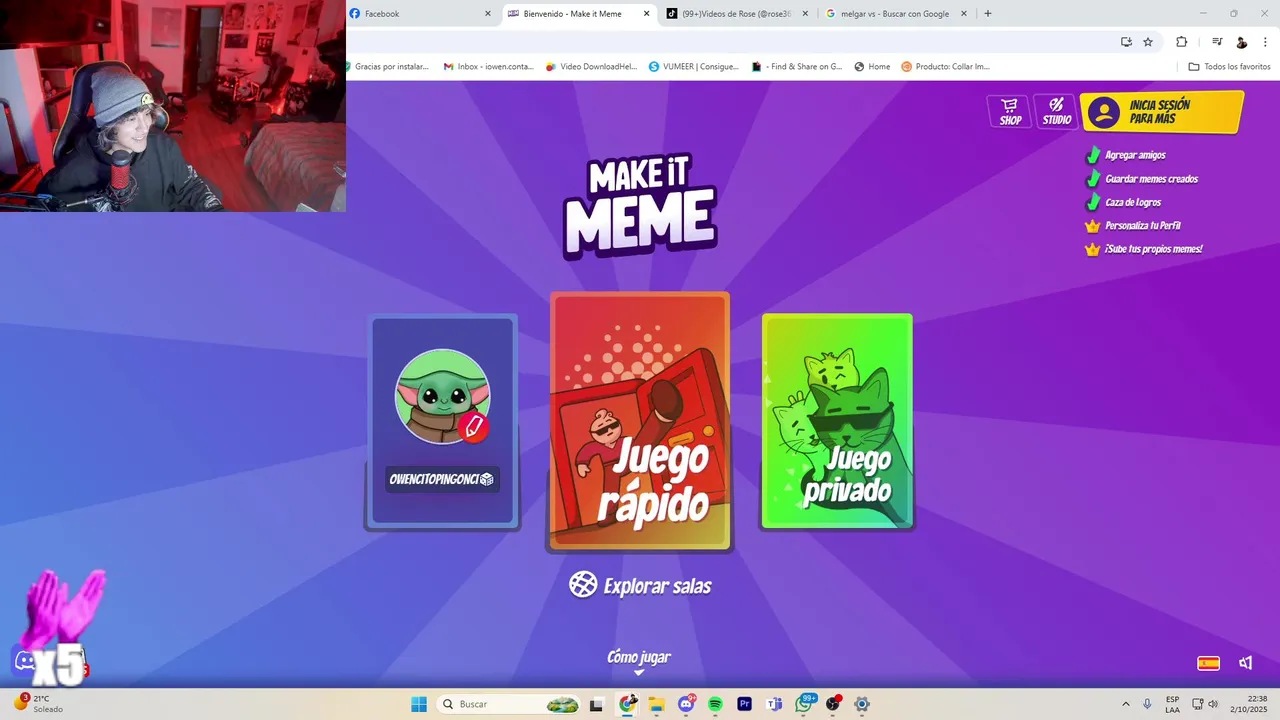Screen dimensions: 1280x720
Task: Click the OWENCITOPINGONCI username field
Action: point(442,480)
